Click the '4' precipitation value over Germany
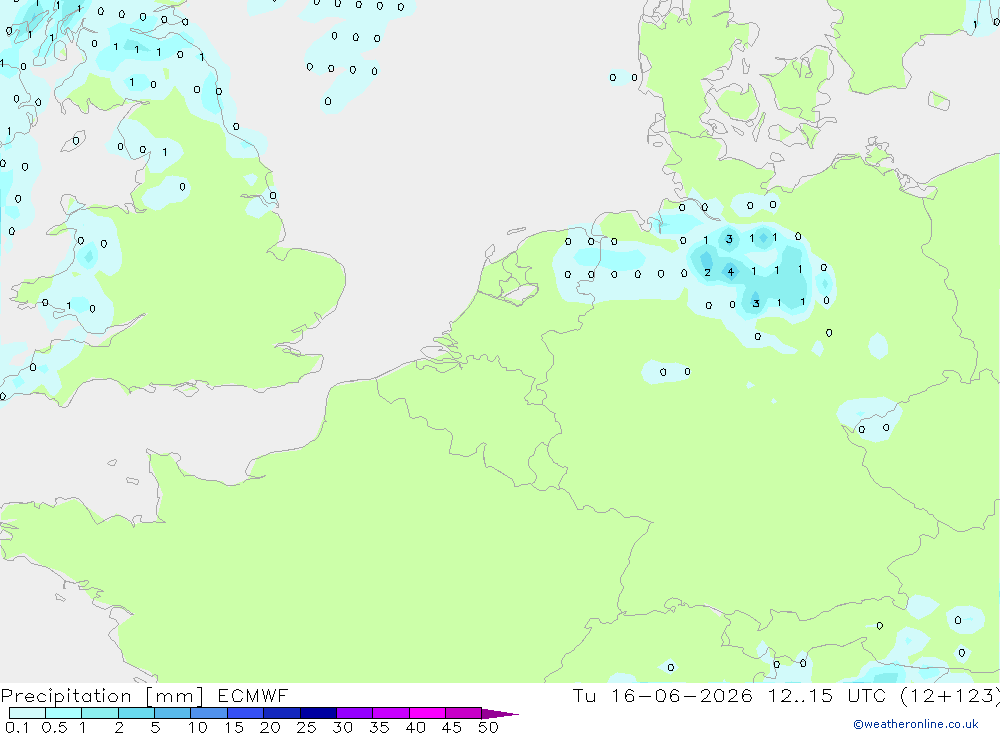The width and height of the screenshot is (1000, 733). (731, 272)
